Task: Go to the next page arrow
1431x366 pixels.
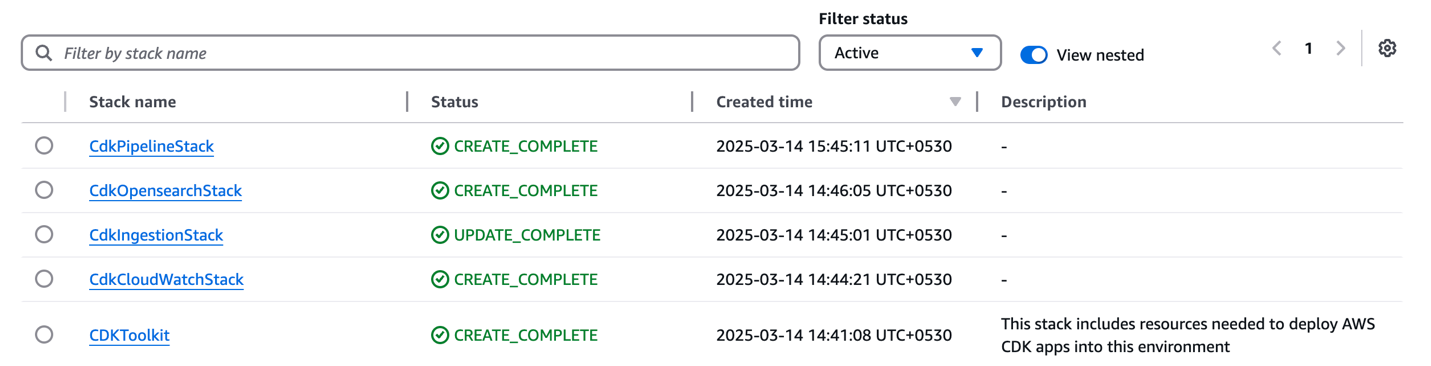Action: tap(1340, 48)
